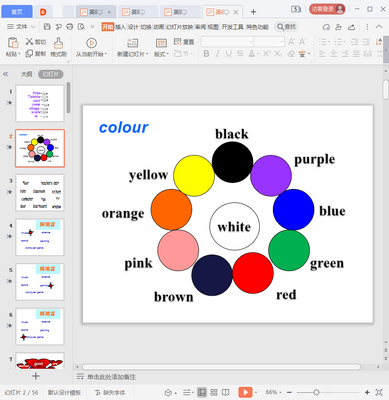The width and height of the screenshot is (389, 400).
Task: Expand the New Slide dropdown label
Action: [132, 54]
